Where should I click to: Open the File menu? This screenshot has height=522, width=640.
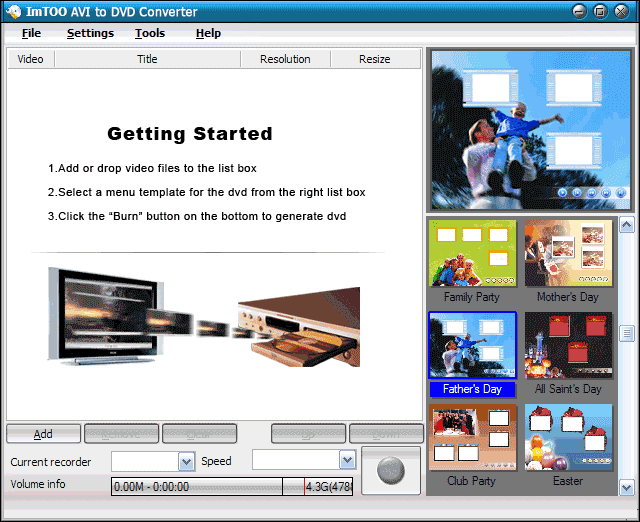point(31,33)
